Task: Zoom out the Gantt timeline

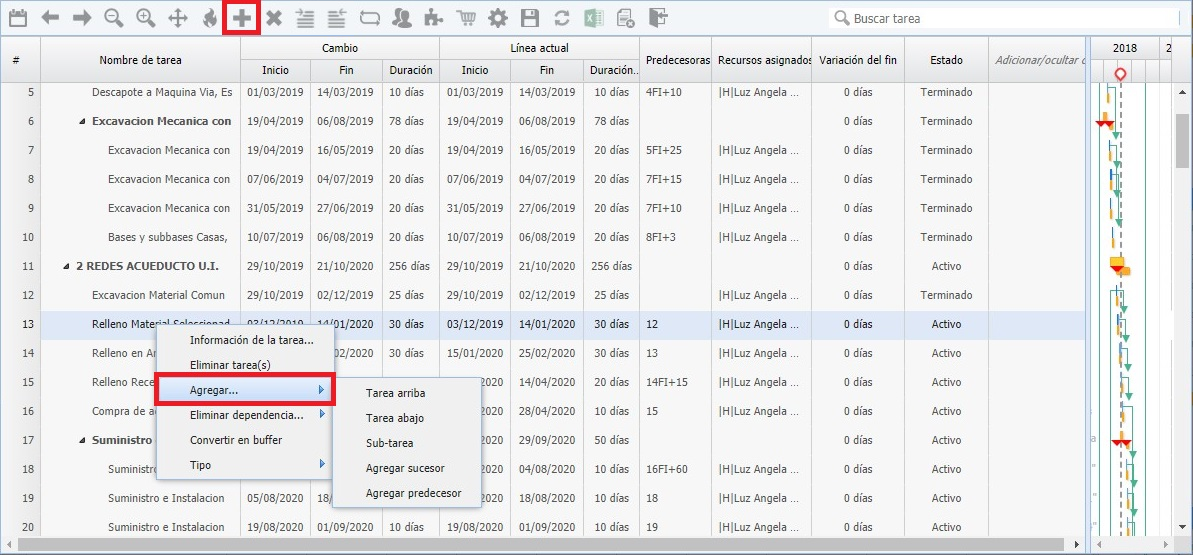Action: 114,18
